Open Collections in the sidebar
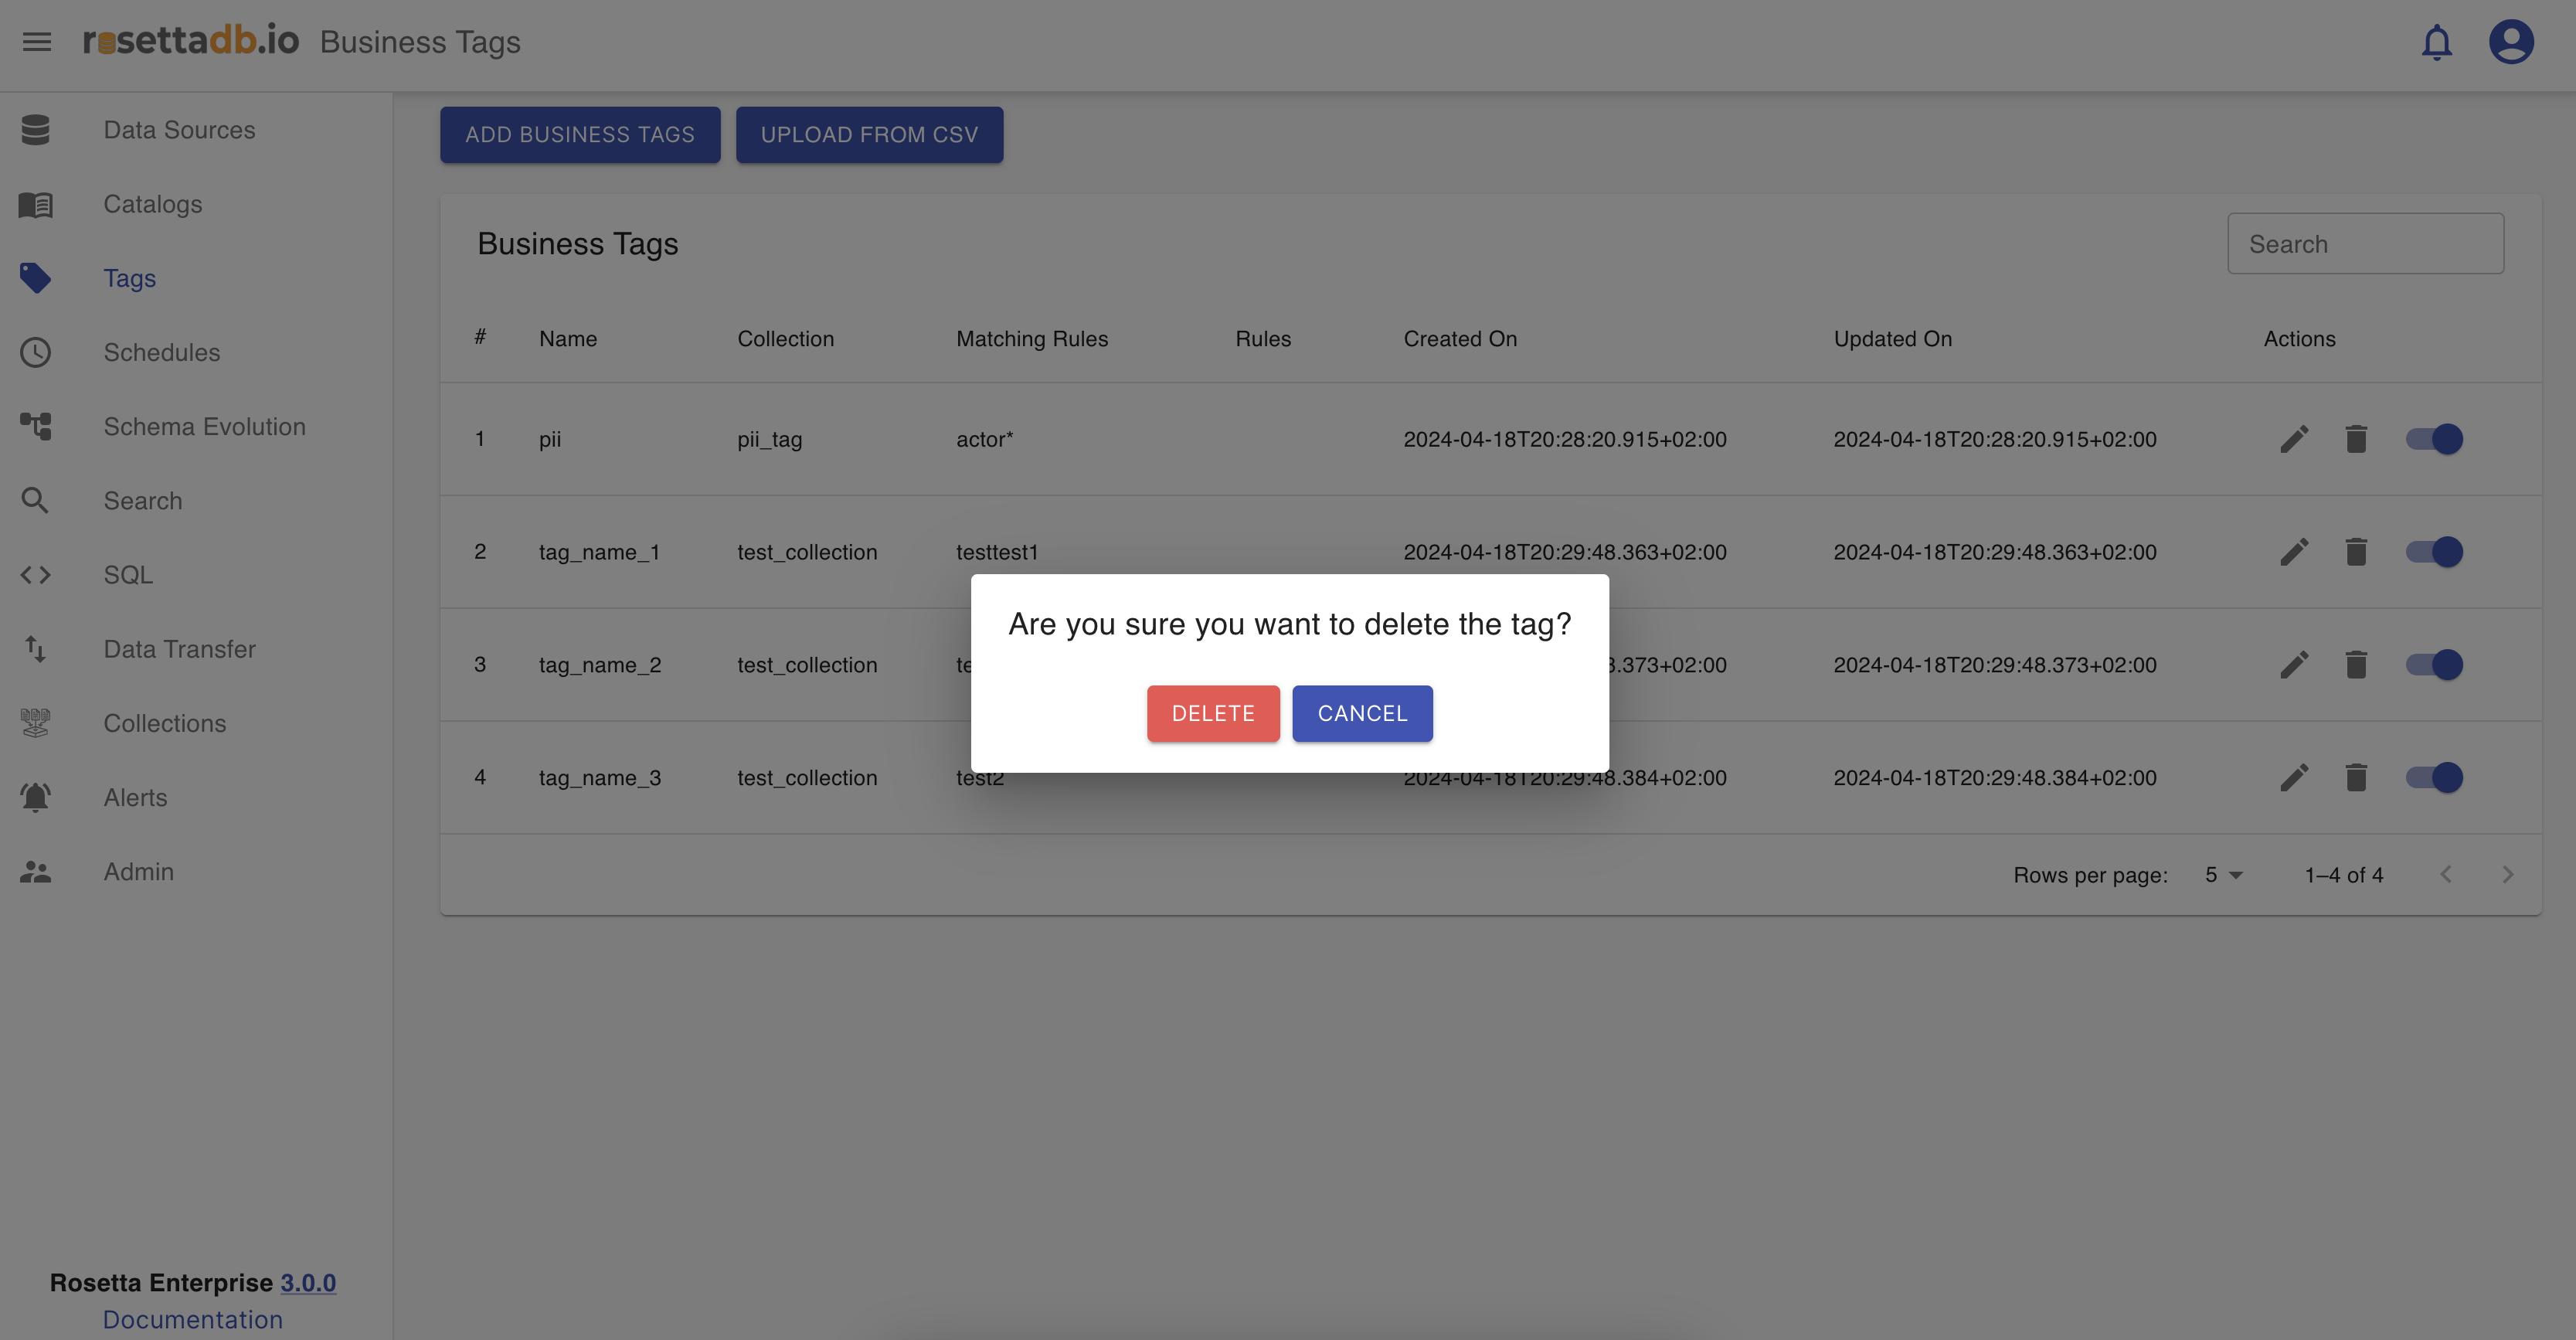Viewport: 2576px width, 1340px height. (165, 723)
